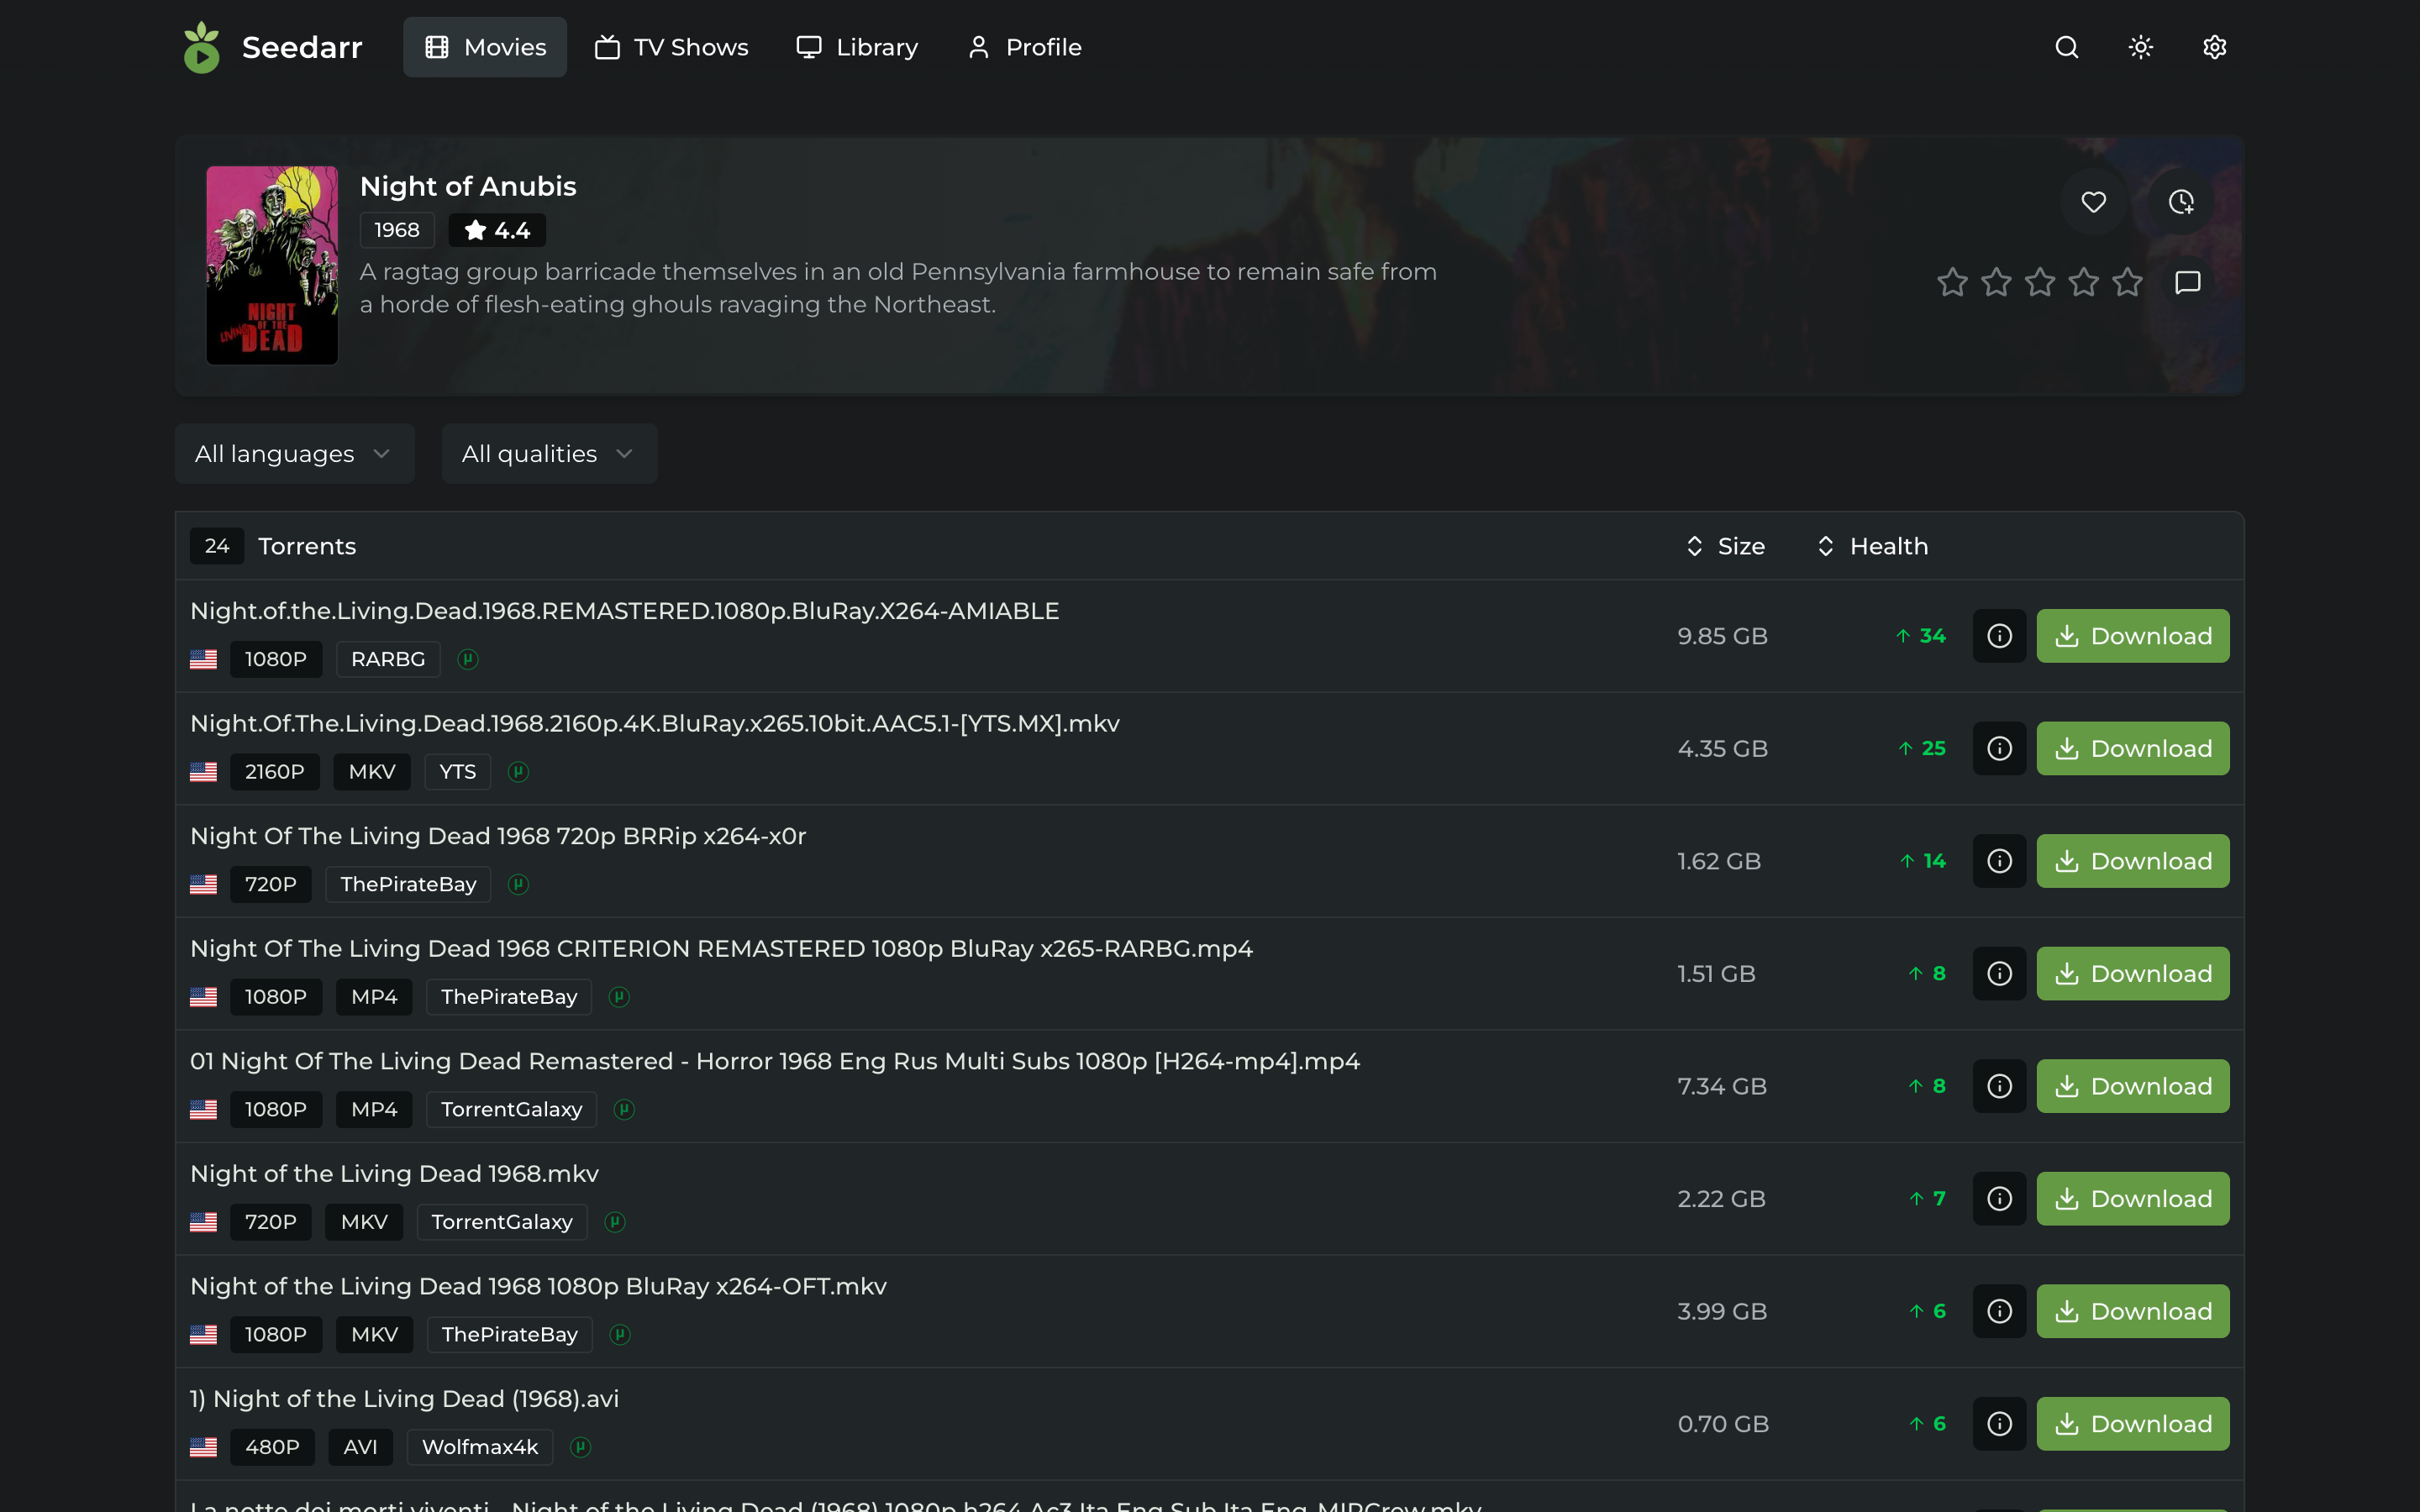Click magnet icon on 2.22 GB mkv row

(x=615, y=1222)
